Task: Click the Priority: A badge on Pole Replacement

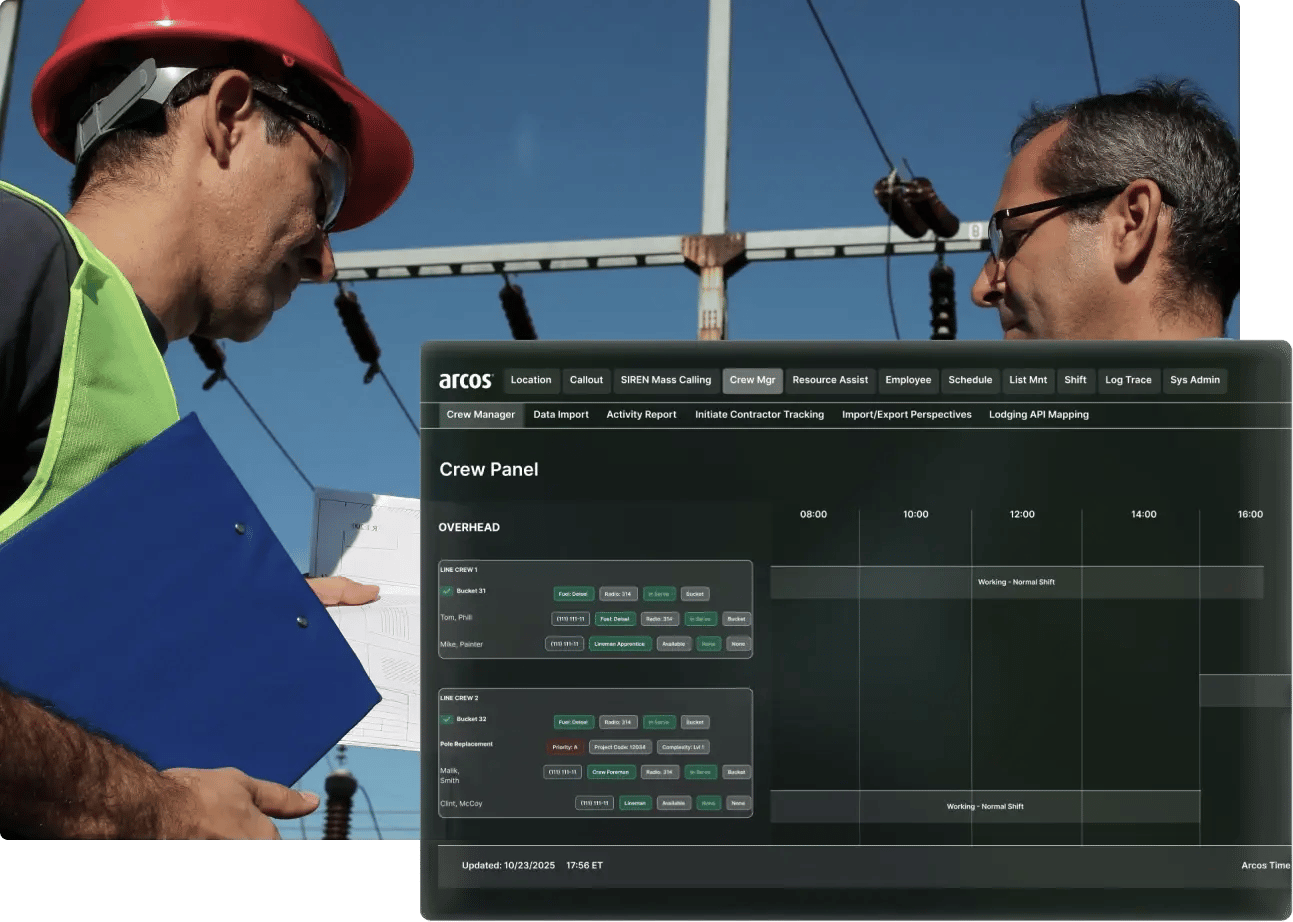Action: click(565, 747)
